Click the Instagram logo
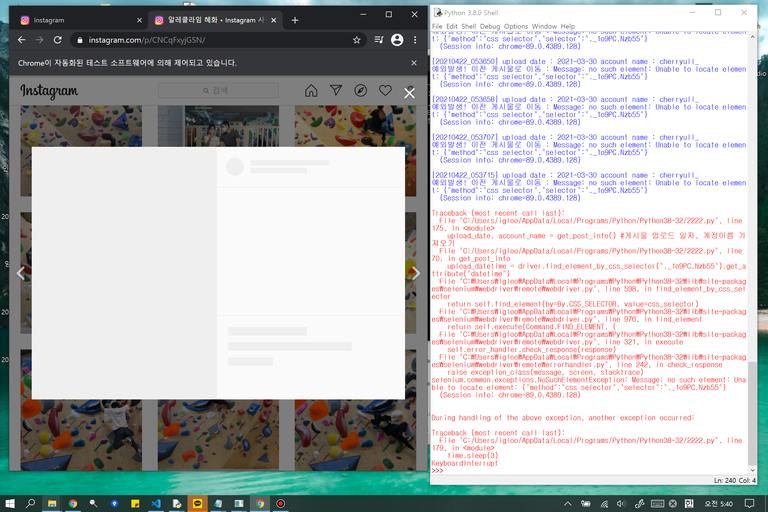 [x=49, y=91]
